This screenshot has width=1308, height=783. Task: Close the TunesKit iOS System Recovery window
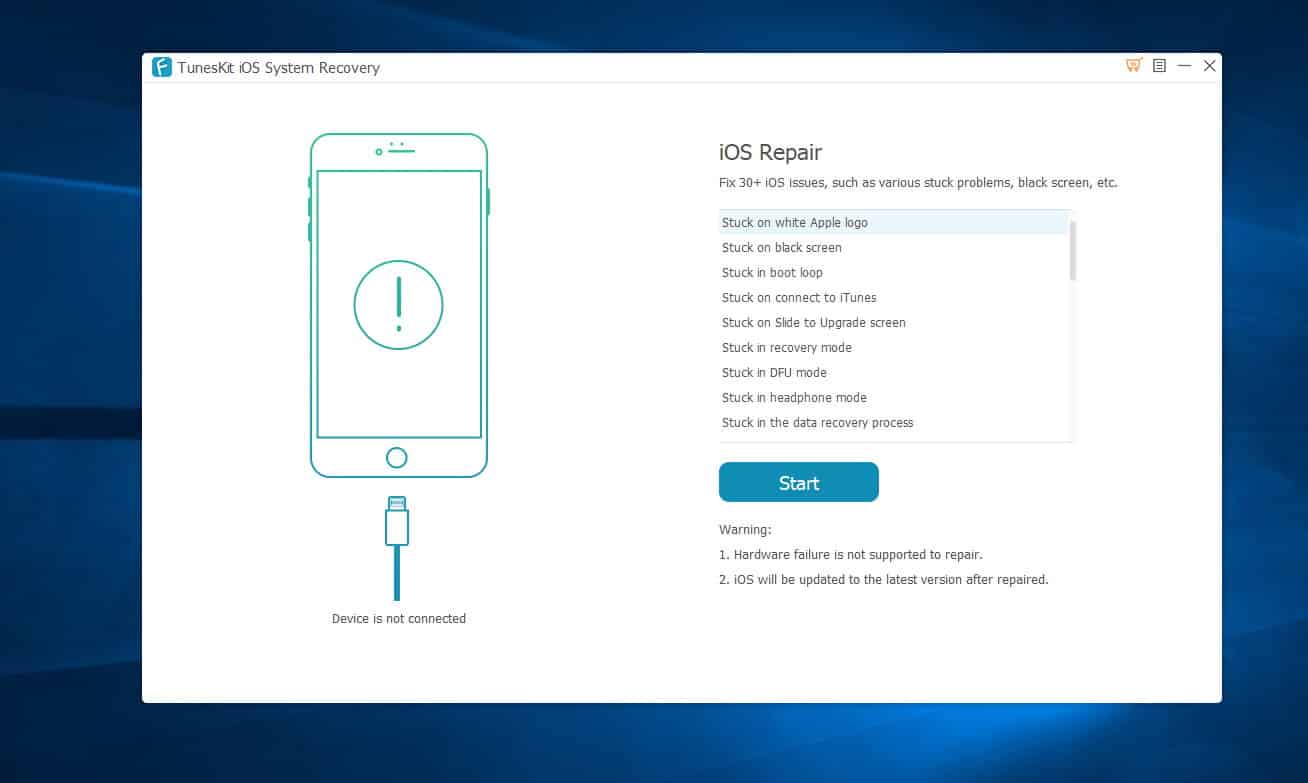1210,66
